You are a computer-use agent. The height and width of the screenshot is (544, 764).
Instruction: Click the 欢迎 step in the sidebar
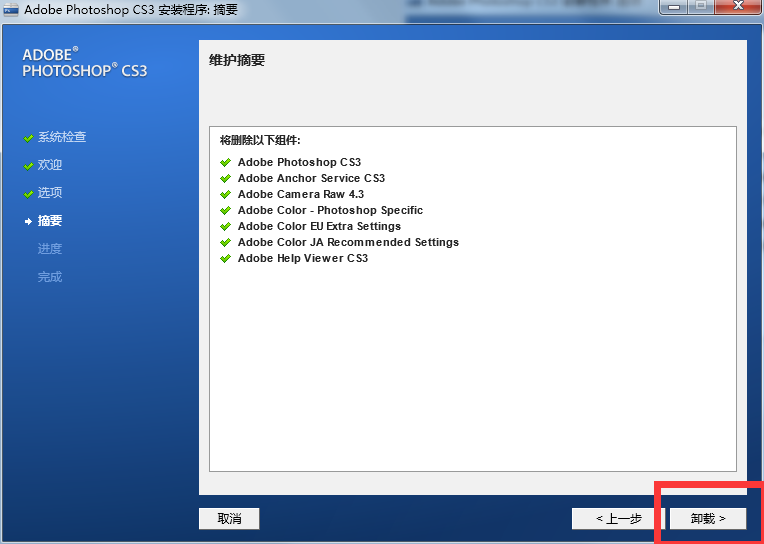pos(50,165)
